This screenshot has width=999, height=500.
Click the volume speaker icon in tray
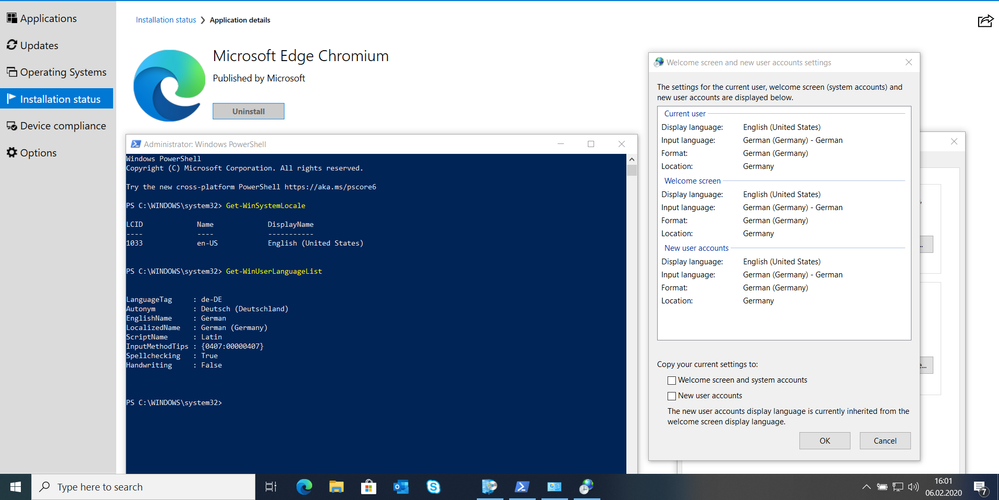[913, 487]
